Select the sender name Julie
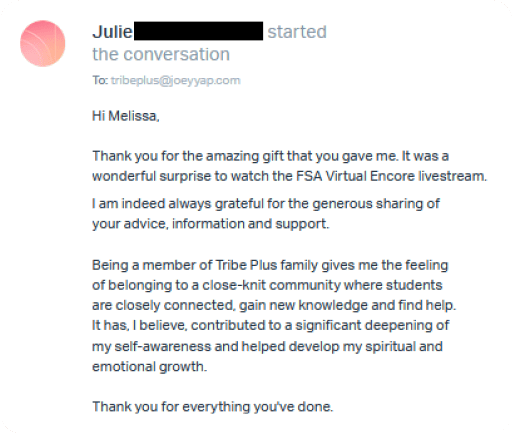Image resolution: width=513 pixels, height=434 pixels. 112,32
